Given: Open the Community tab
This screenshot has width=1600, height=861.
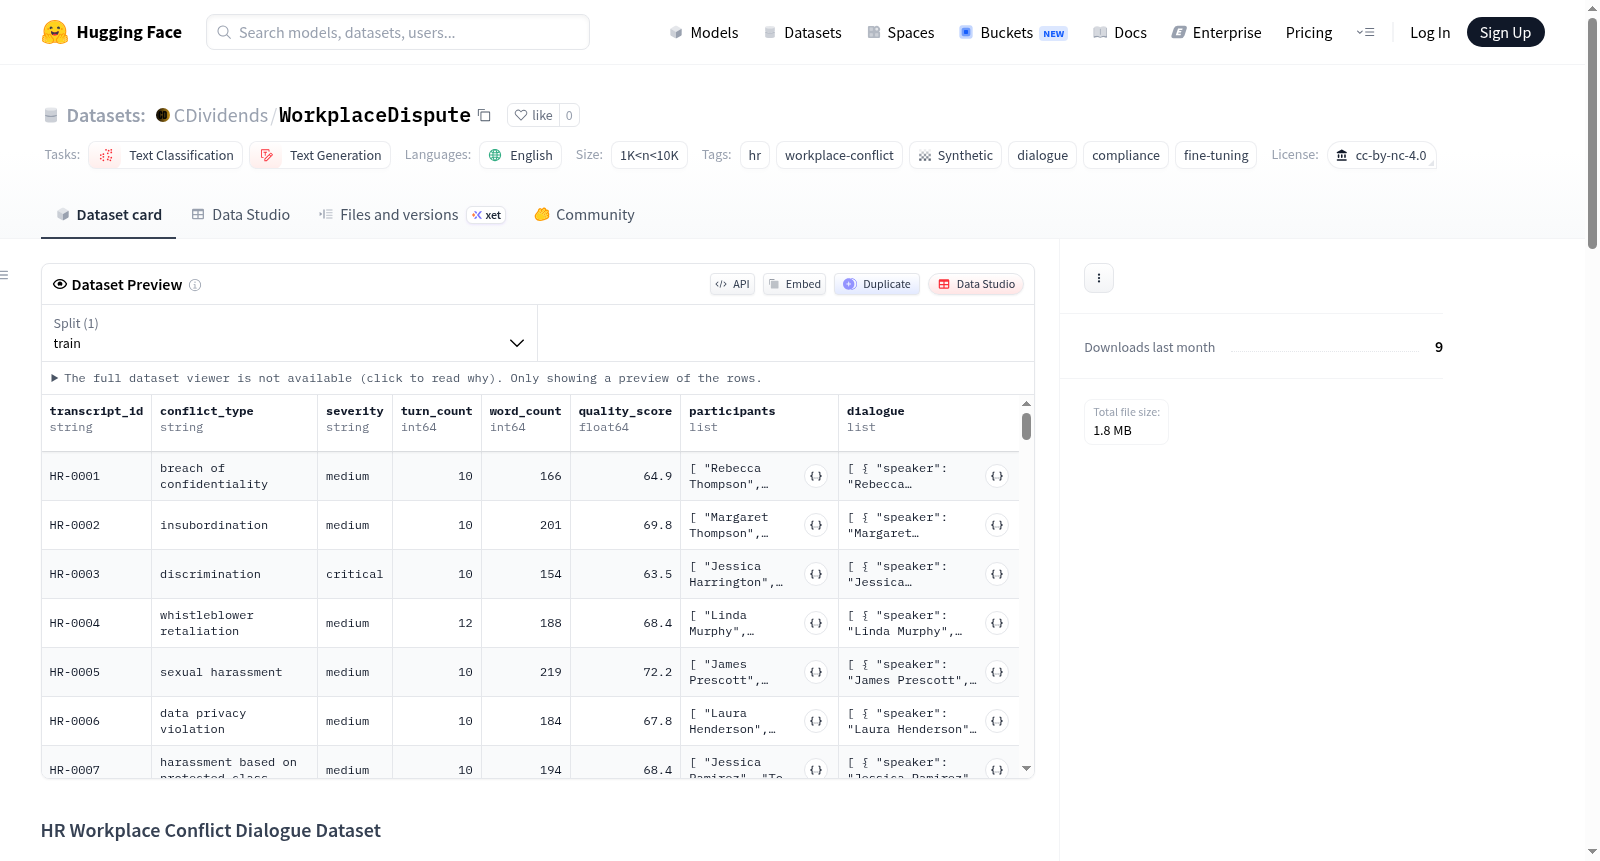Looking at the screenshot, I should pyautogui.click(x=584, y=214).
